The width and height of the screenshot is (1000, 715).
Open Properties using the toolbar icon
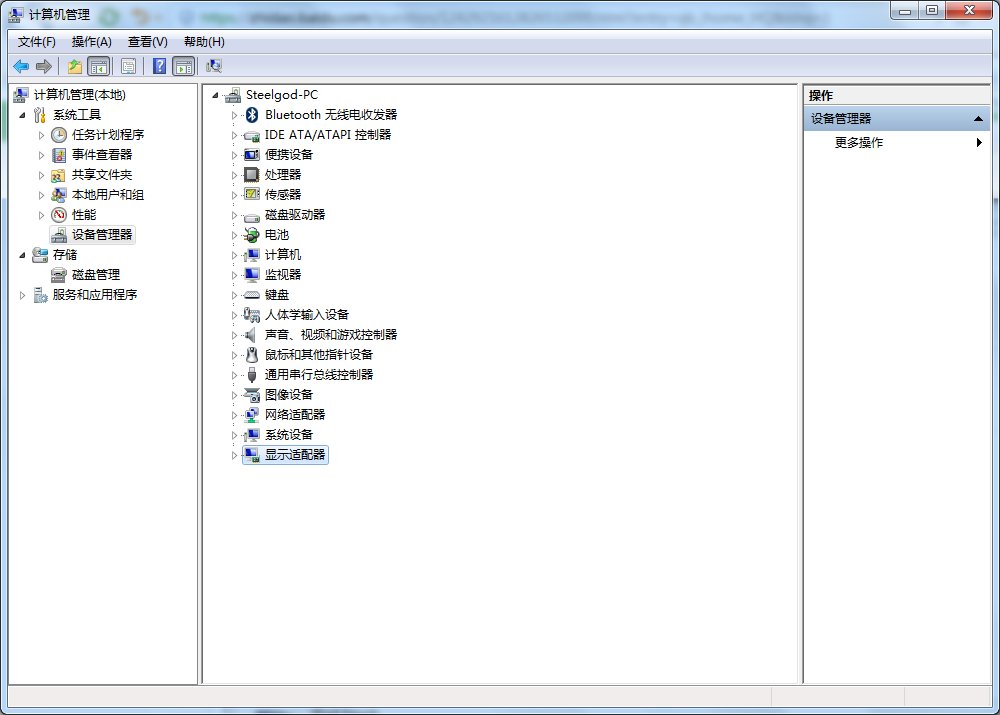tap(129, 66)
